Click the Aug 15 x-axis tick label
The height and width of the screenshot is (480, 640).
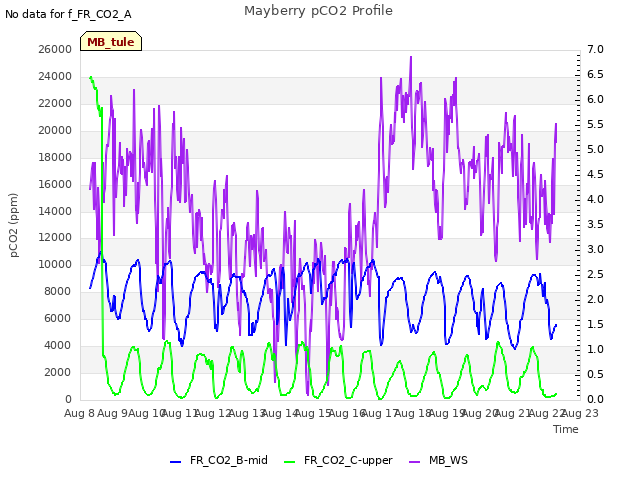(x=313, y=413)
